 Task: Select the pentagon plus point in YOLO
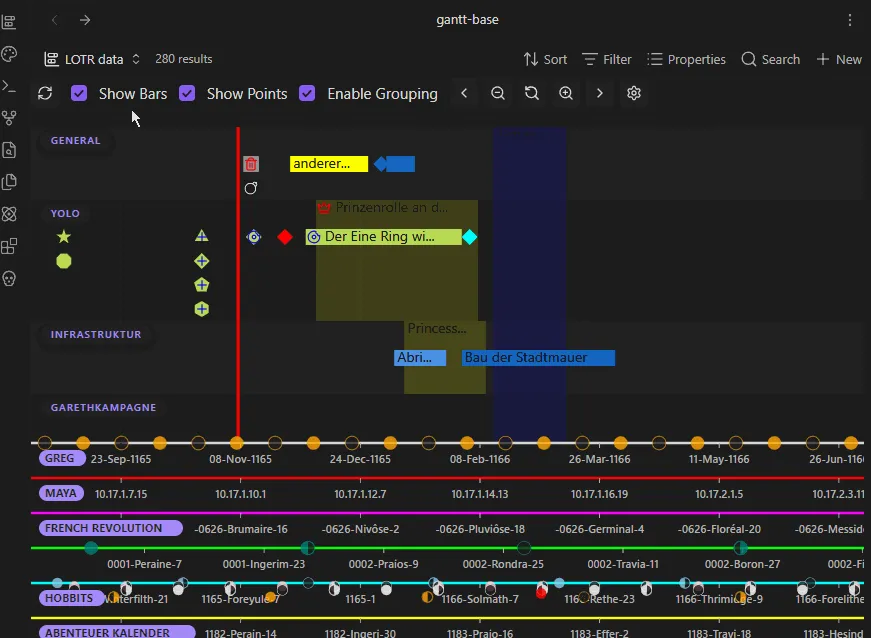pyautogui.click(x=202, y=285)
